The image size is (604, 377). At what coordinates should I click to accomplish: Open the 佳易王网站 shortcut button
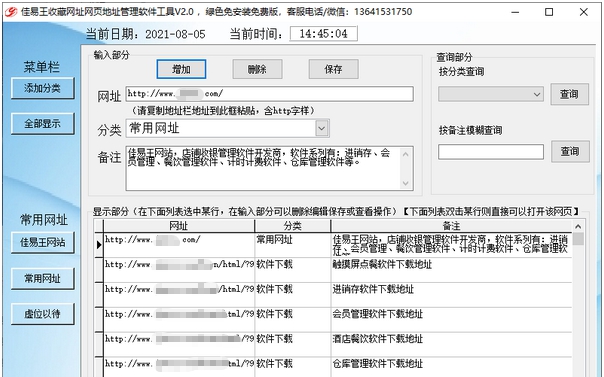click(x=42, y=243)
